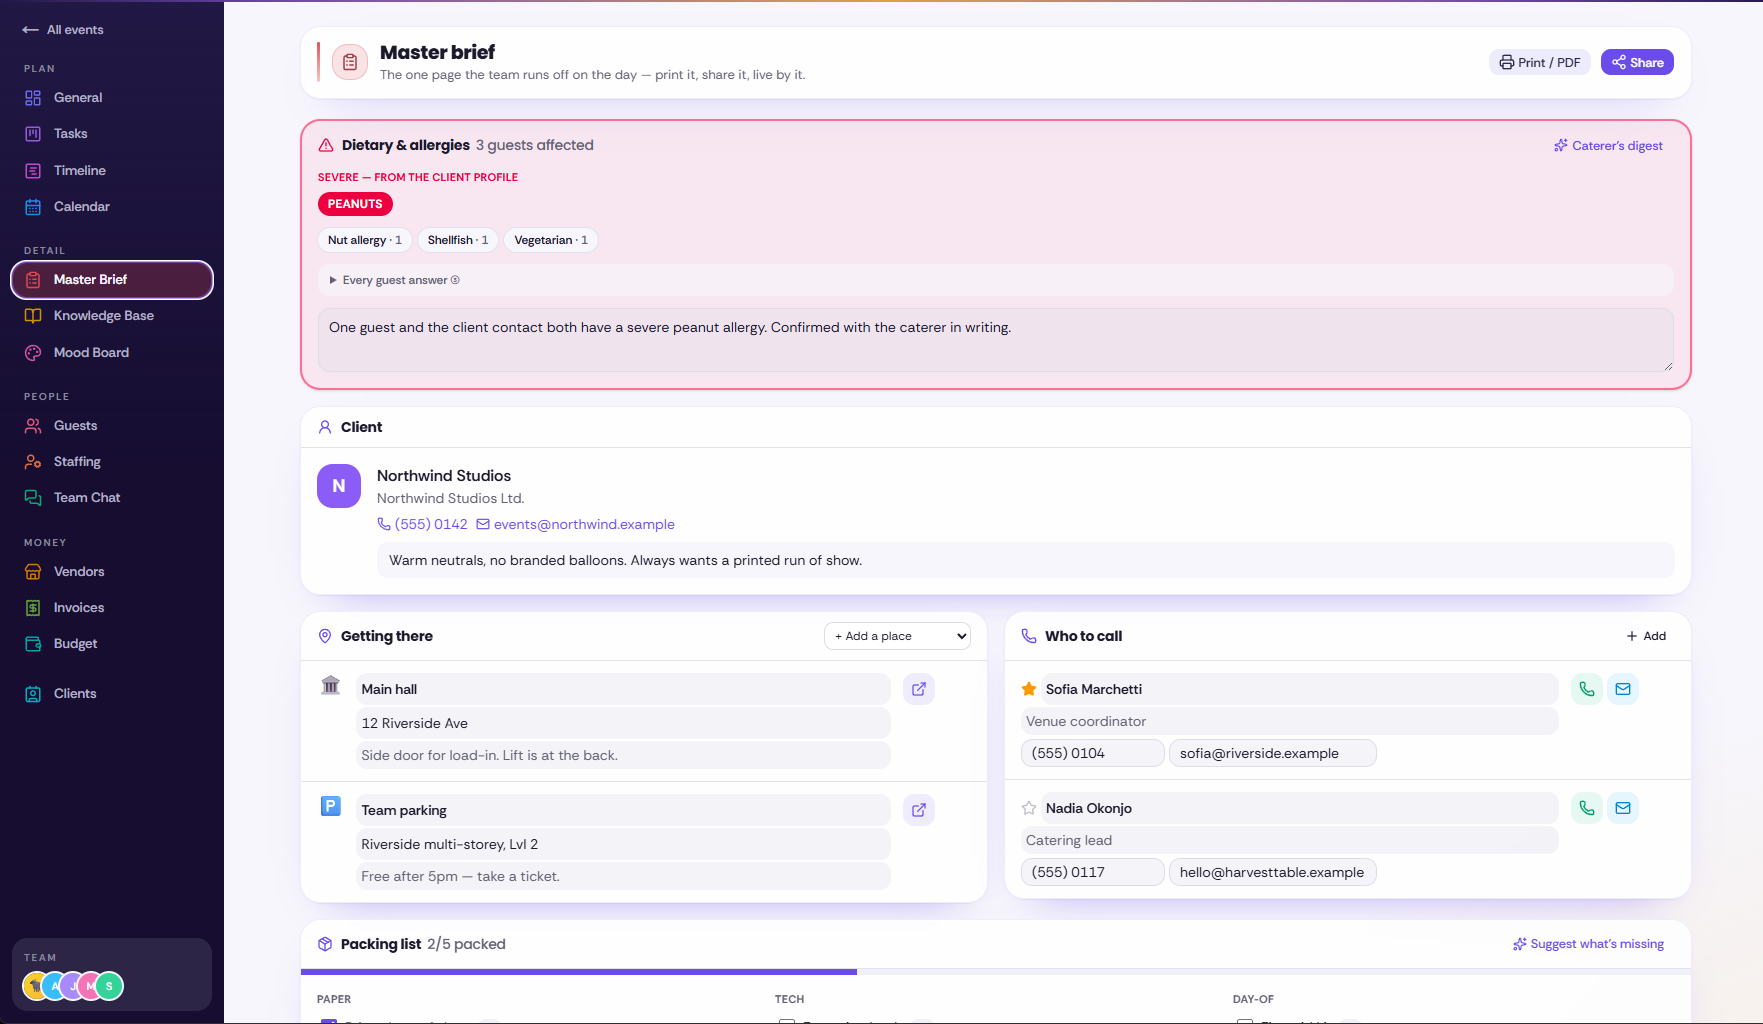Open Mood Board page
The width and height of the screenshot is (1763, 1024).
point(112,353)
